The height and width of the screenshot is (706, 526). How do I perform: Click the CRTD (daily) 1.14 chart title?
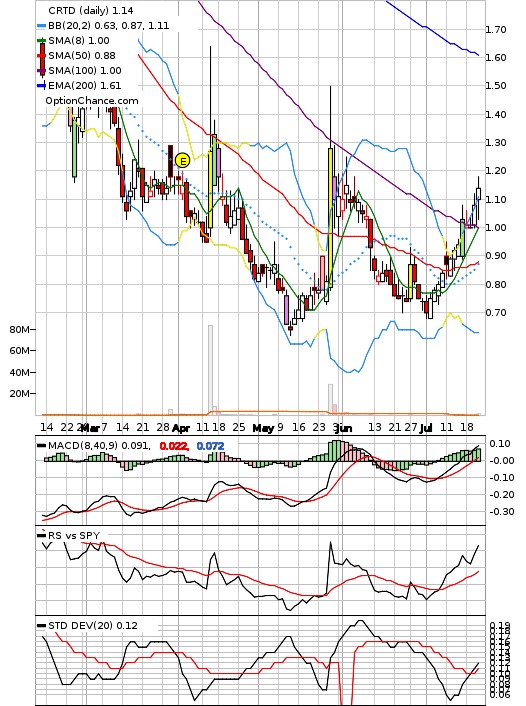pos(91,10)
